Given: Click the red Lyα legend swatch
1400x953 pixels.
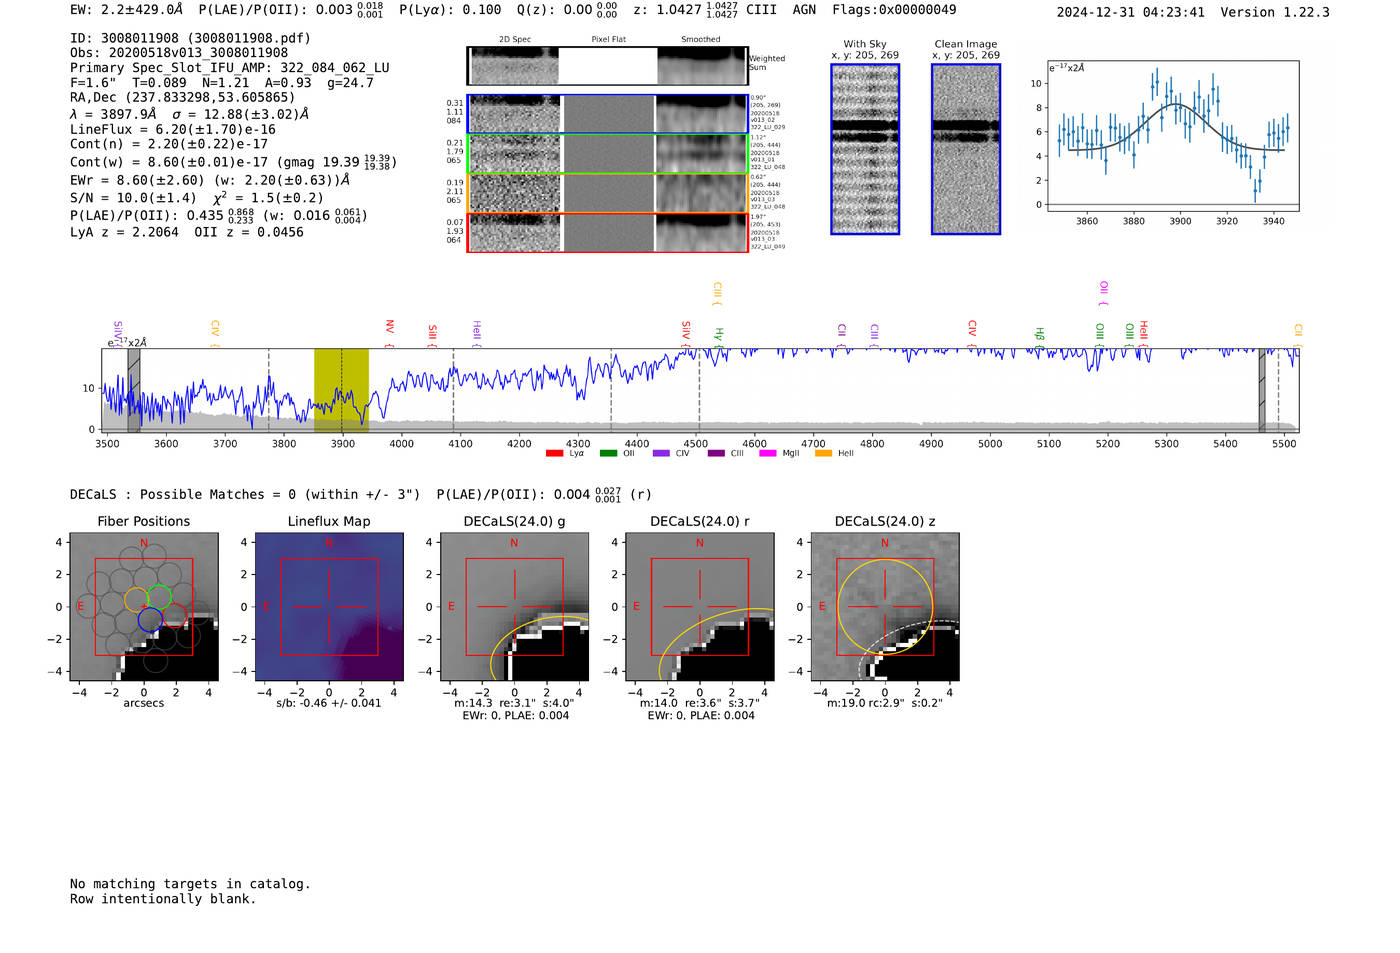Looking at the screenshot, I should [x=554, y=453].
